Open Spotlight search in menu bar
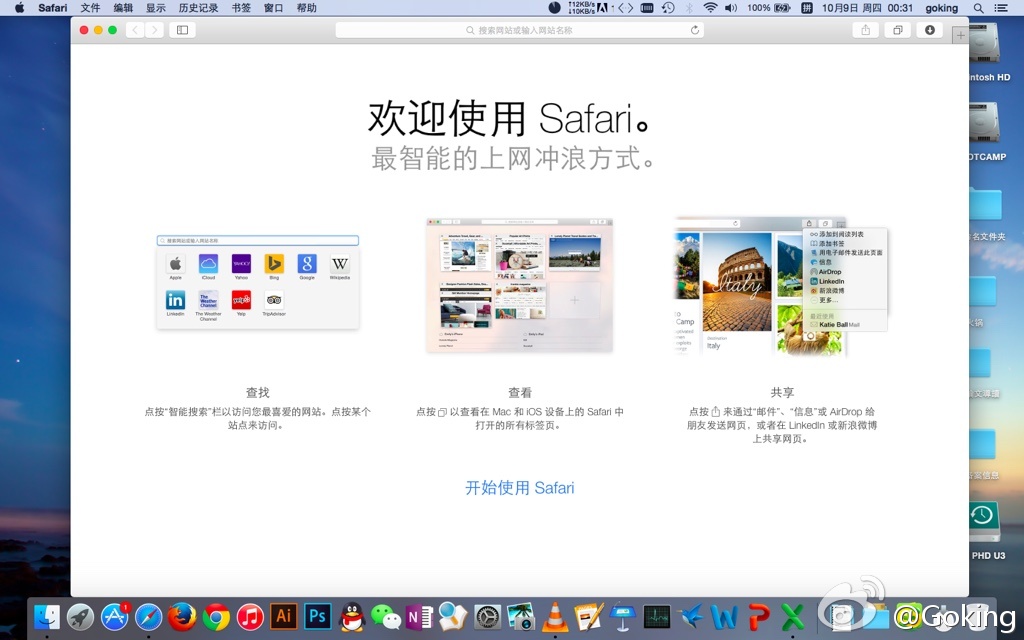The image size is (1024, 640). click(978, 8)
